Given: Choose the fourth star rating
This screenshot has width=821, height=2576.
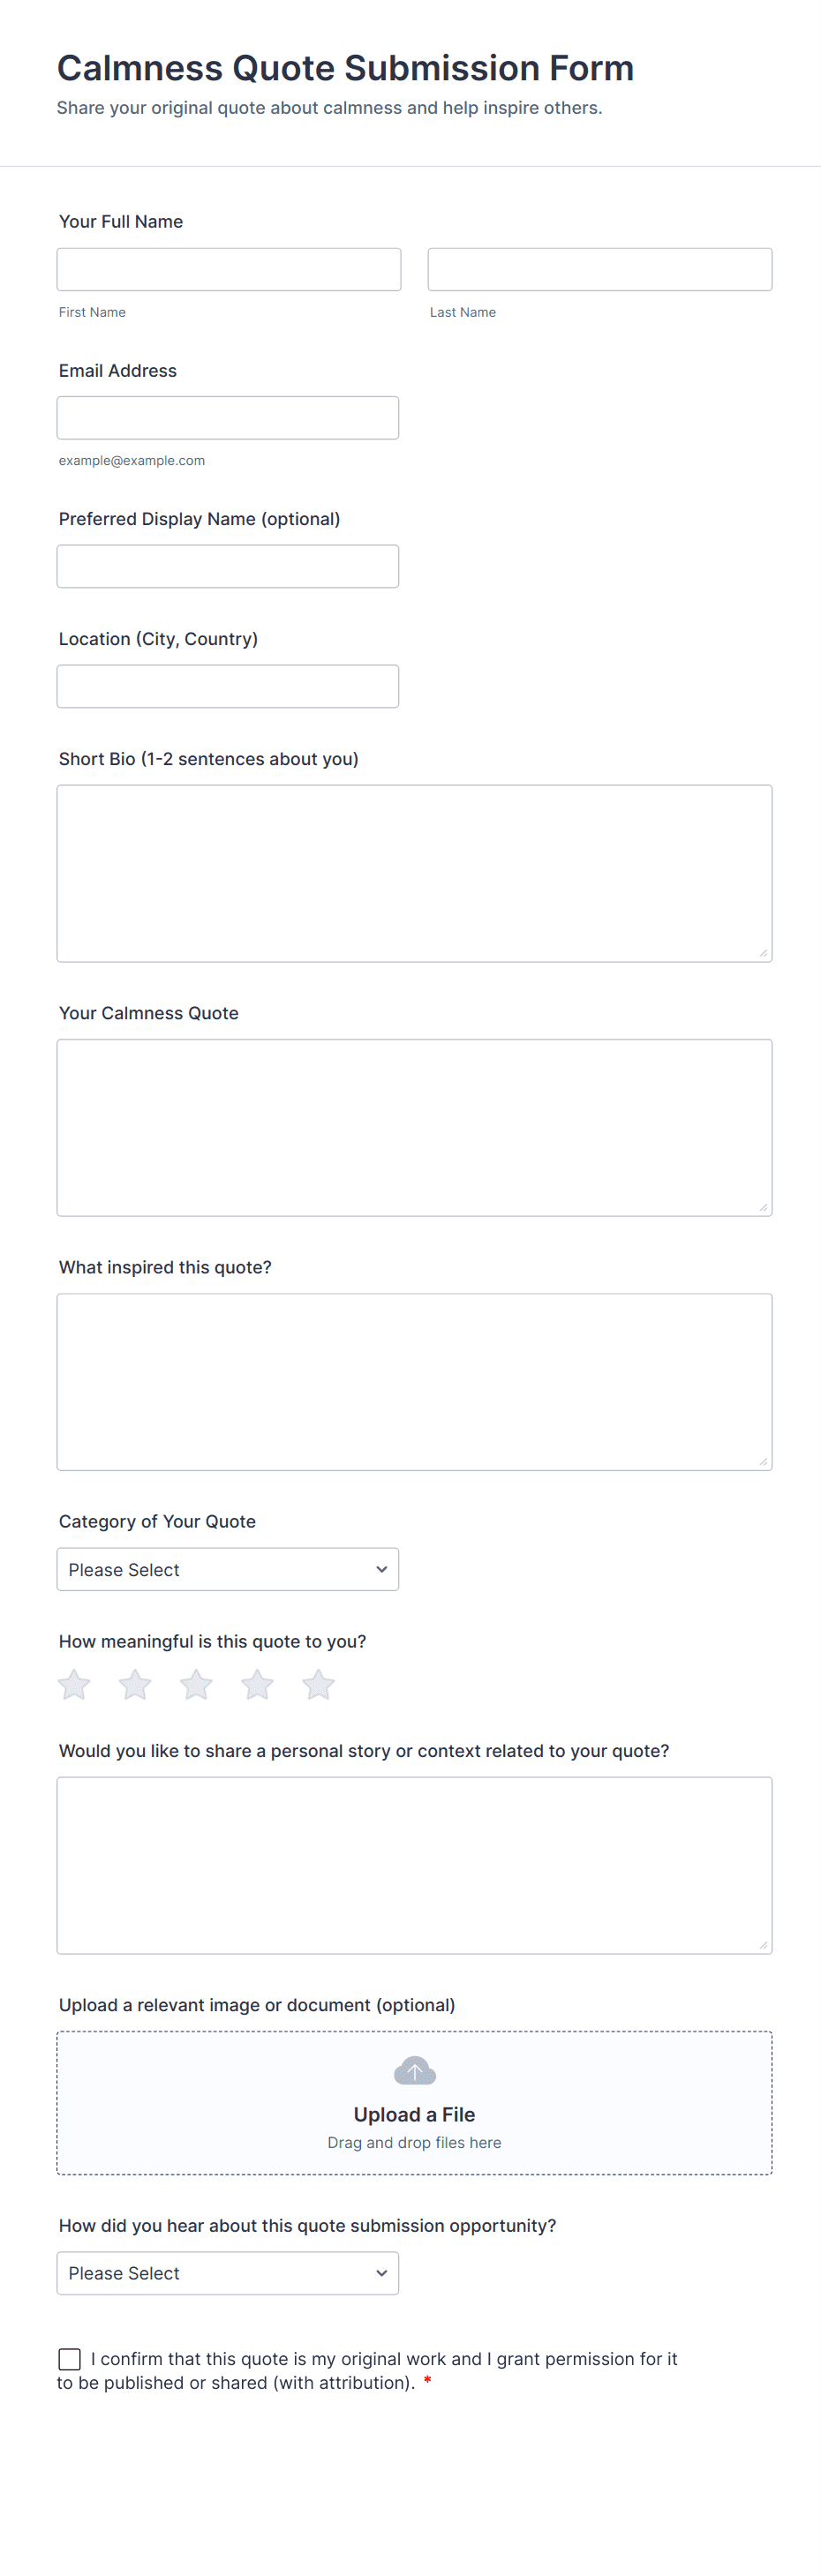Looking at the screenshot, I should [257, 1685].
